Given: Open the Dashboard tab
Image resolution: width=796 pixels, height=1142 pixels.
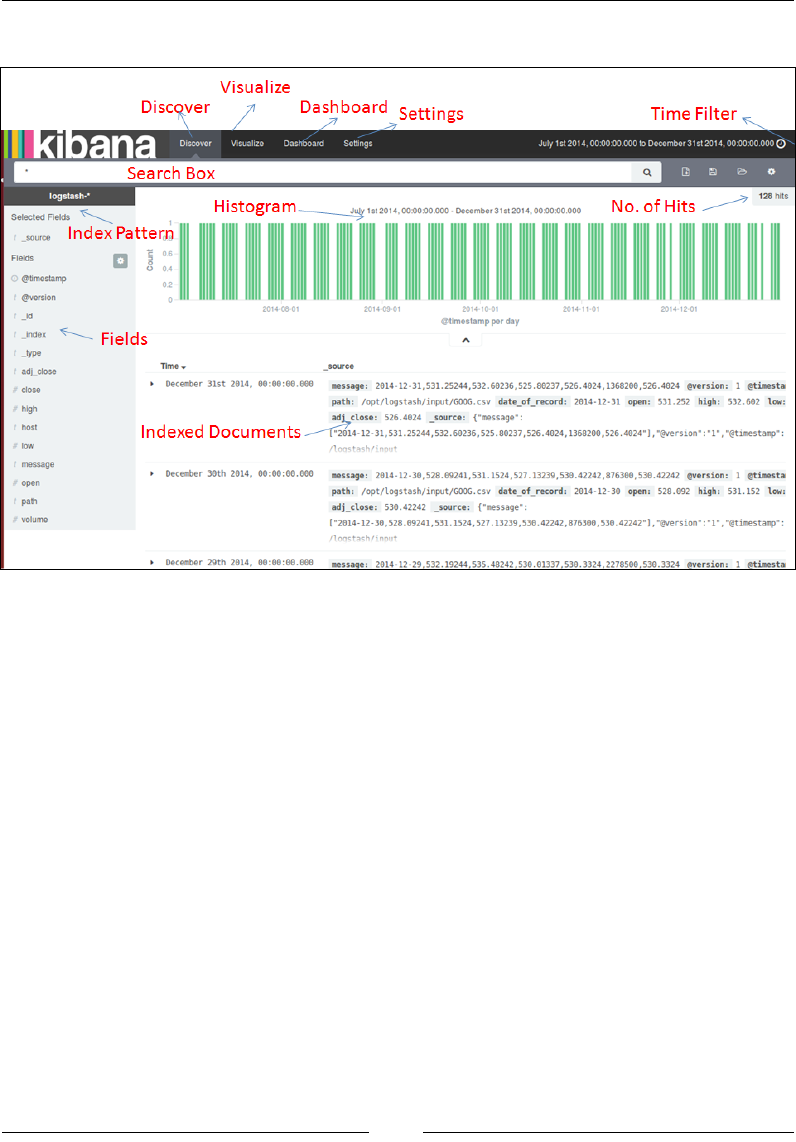Looking at the screenshot, I should click(304, 143).
